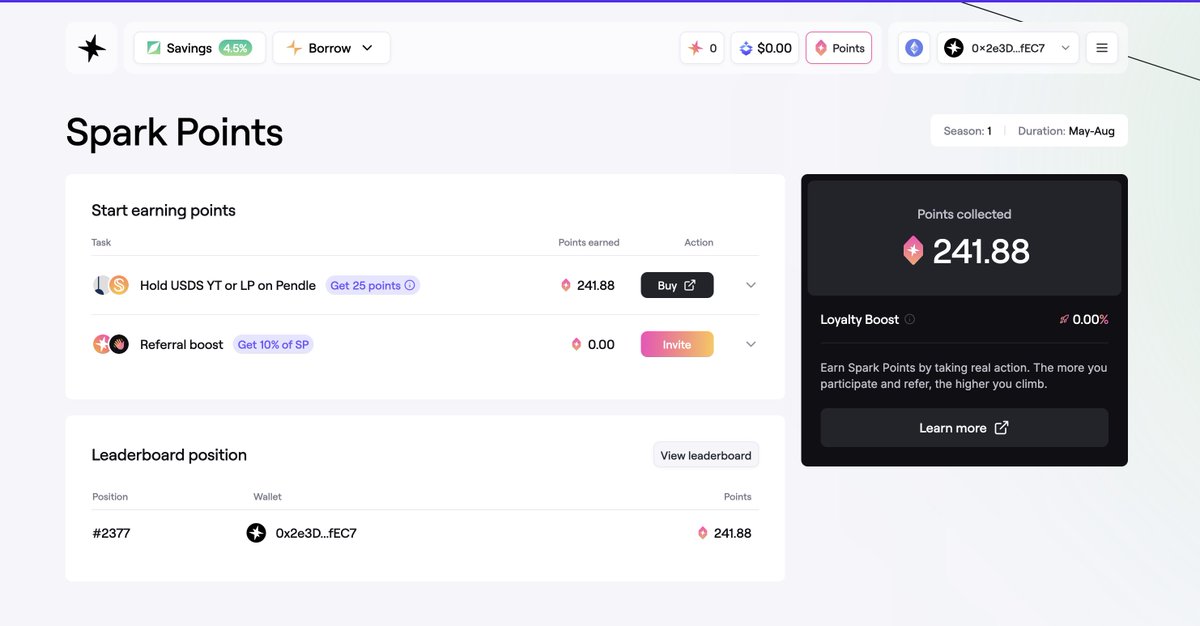This screenshot has height=626, width=1200.
Task: Click the wallet avatar in header
Action: click(954, 48)
